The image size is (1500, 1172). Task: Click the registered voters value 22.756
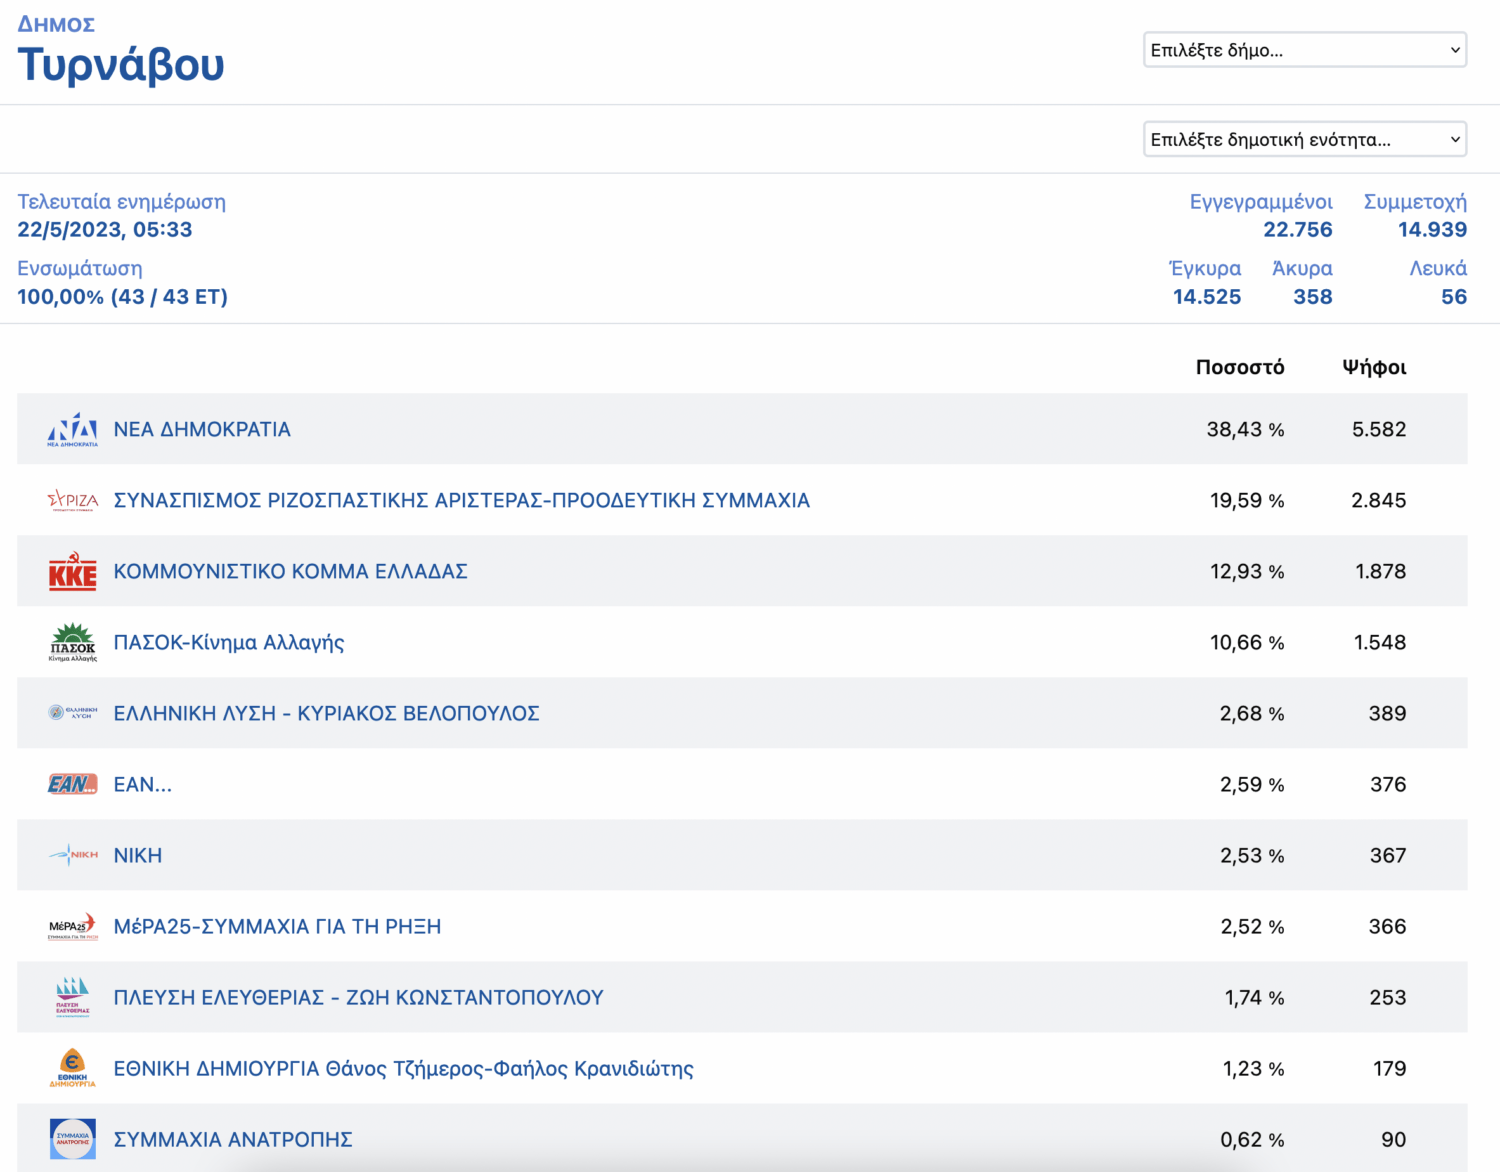click(x=1298, y=229)
